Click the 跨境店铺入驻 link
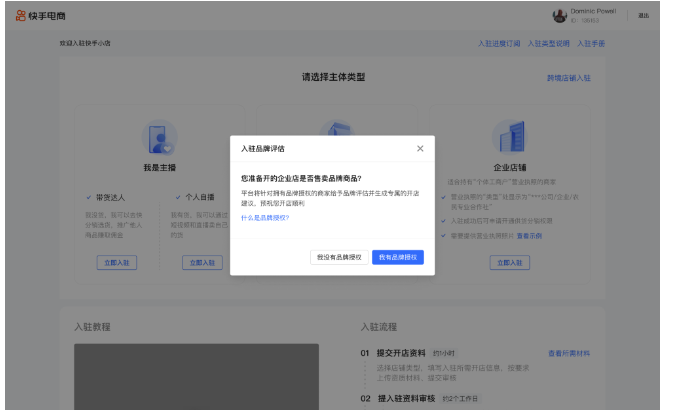This screenshot has height=417, width=675. point(568,77)
